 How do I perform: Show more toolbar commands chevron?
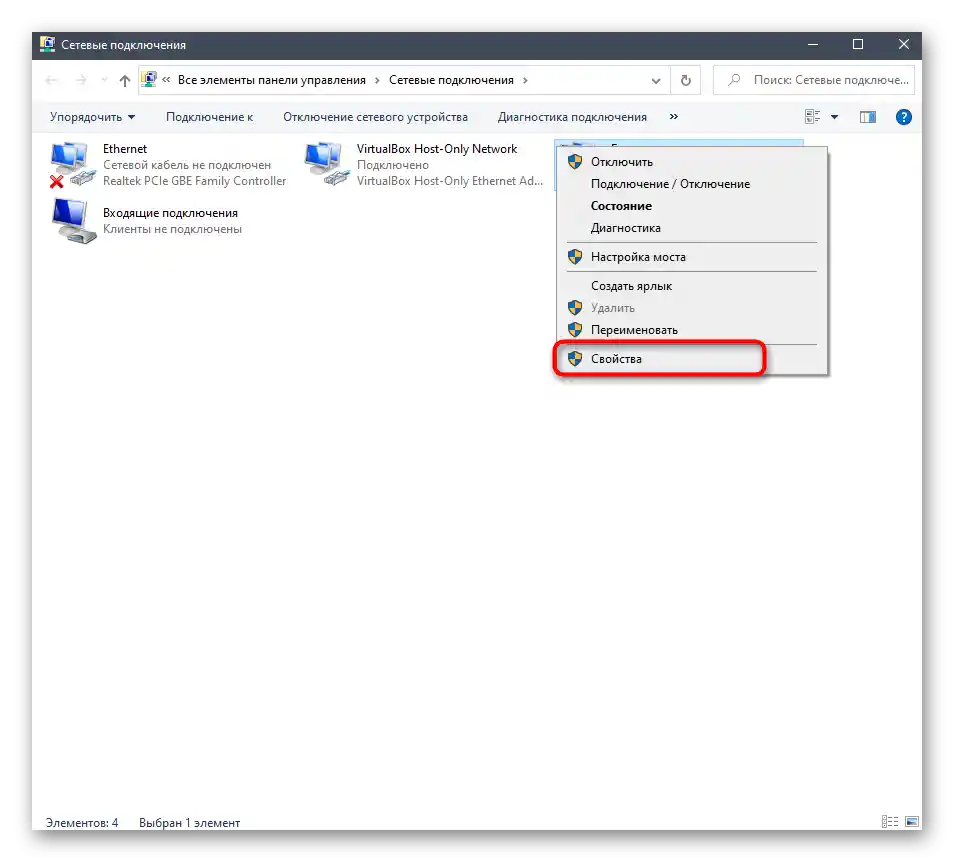pos(674,116)
